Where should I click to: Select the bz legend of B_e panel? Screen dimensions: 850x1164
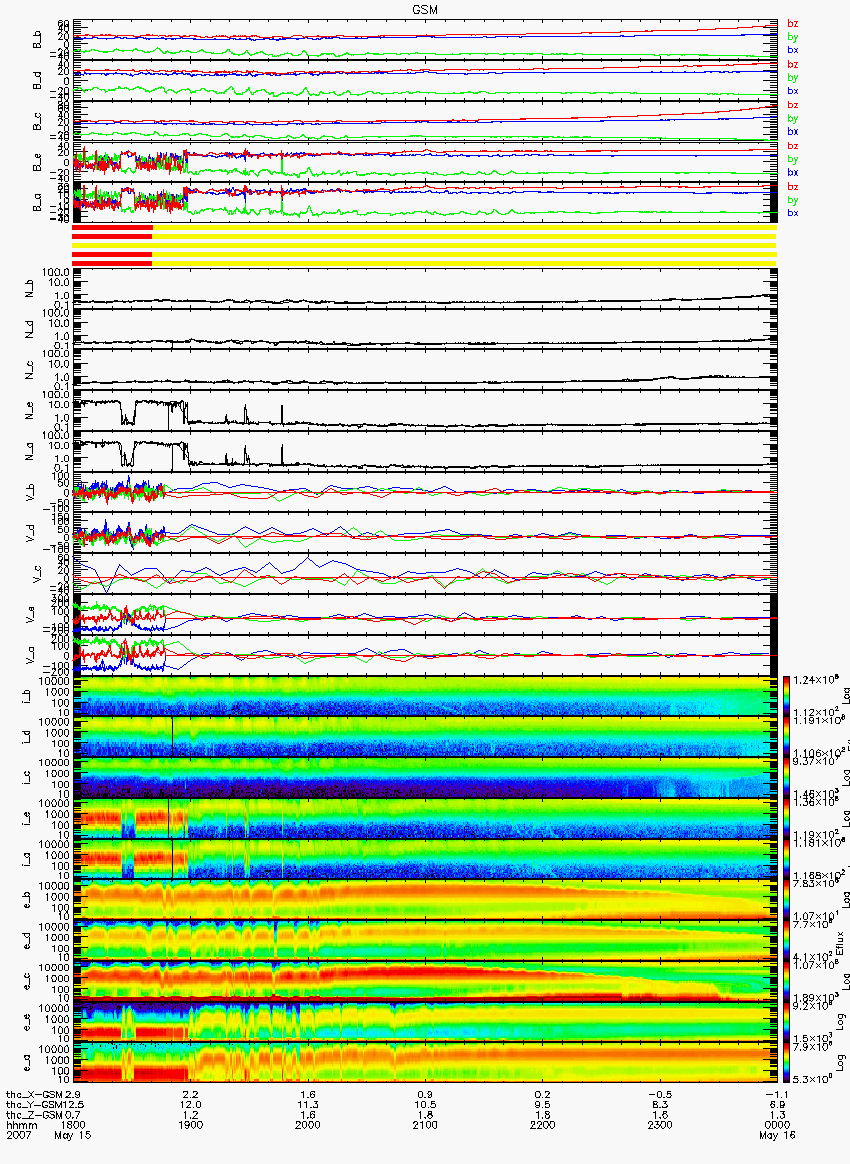coord(792,146)
